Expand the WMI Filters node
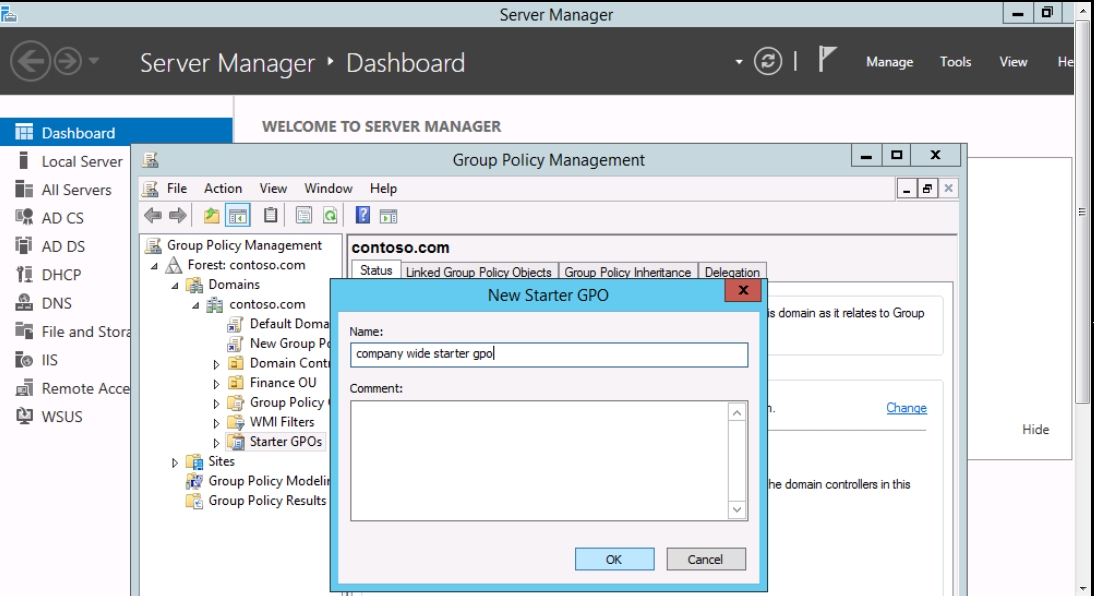The height and width of the screenshot is (596, 1094). click(x=216, y=423)
